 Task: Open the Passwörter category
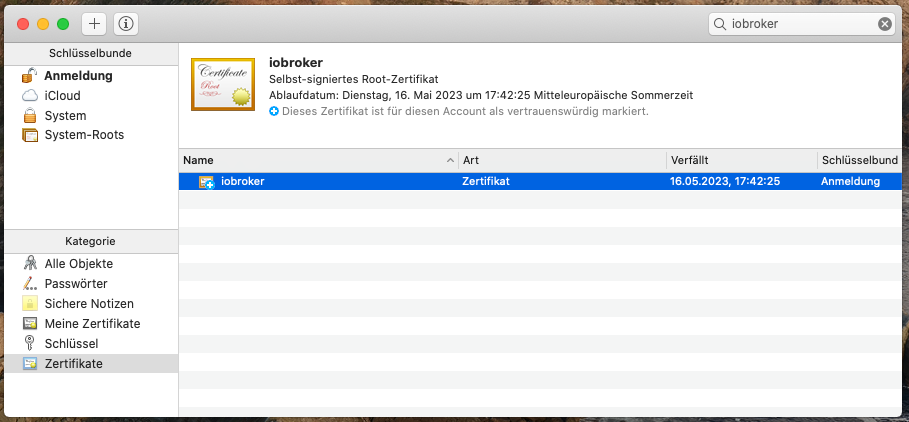coord(76,284)
